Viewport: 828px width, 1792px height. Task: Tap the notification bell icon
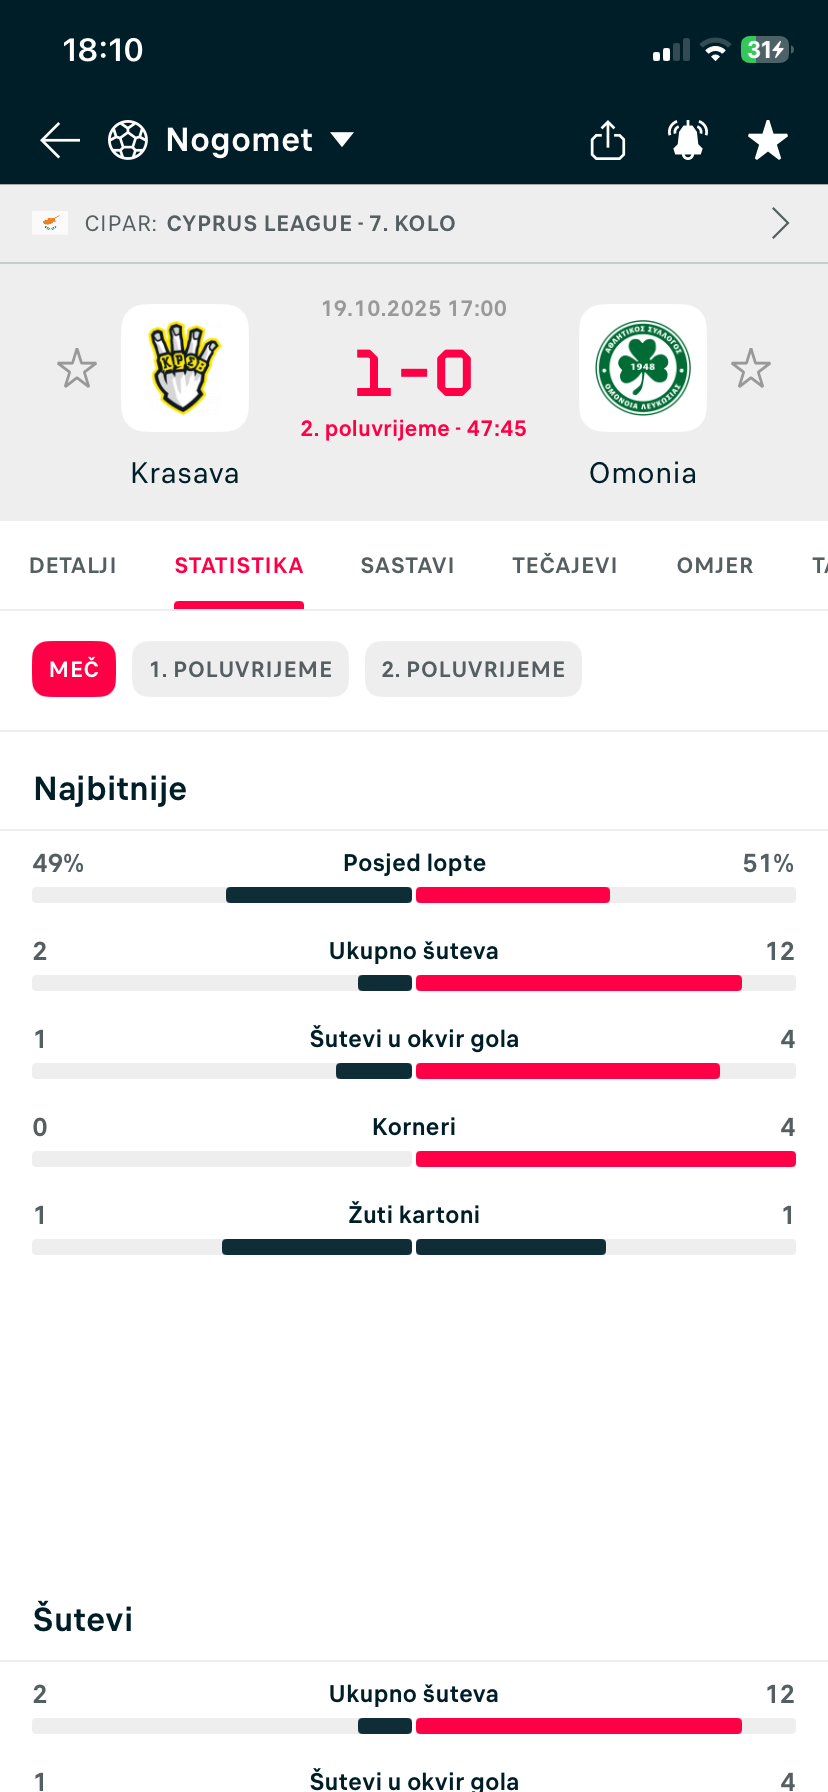coord(688,141)
